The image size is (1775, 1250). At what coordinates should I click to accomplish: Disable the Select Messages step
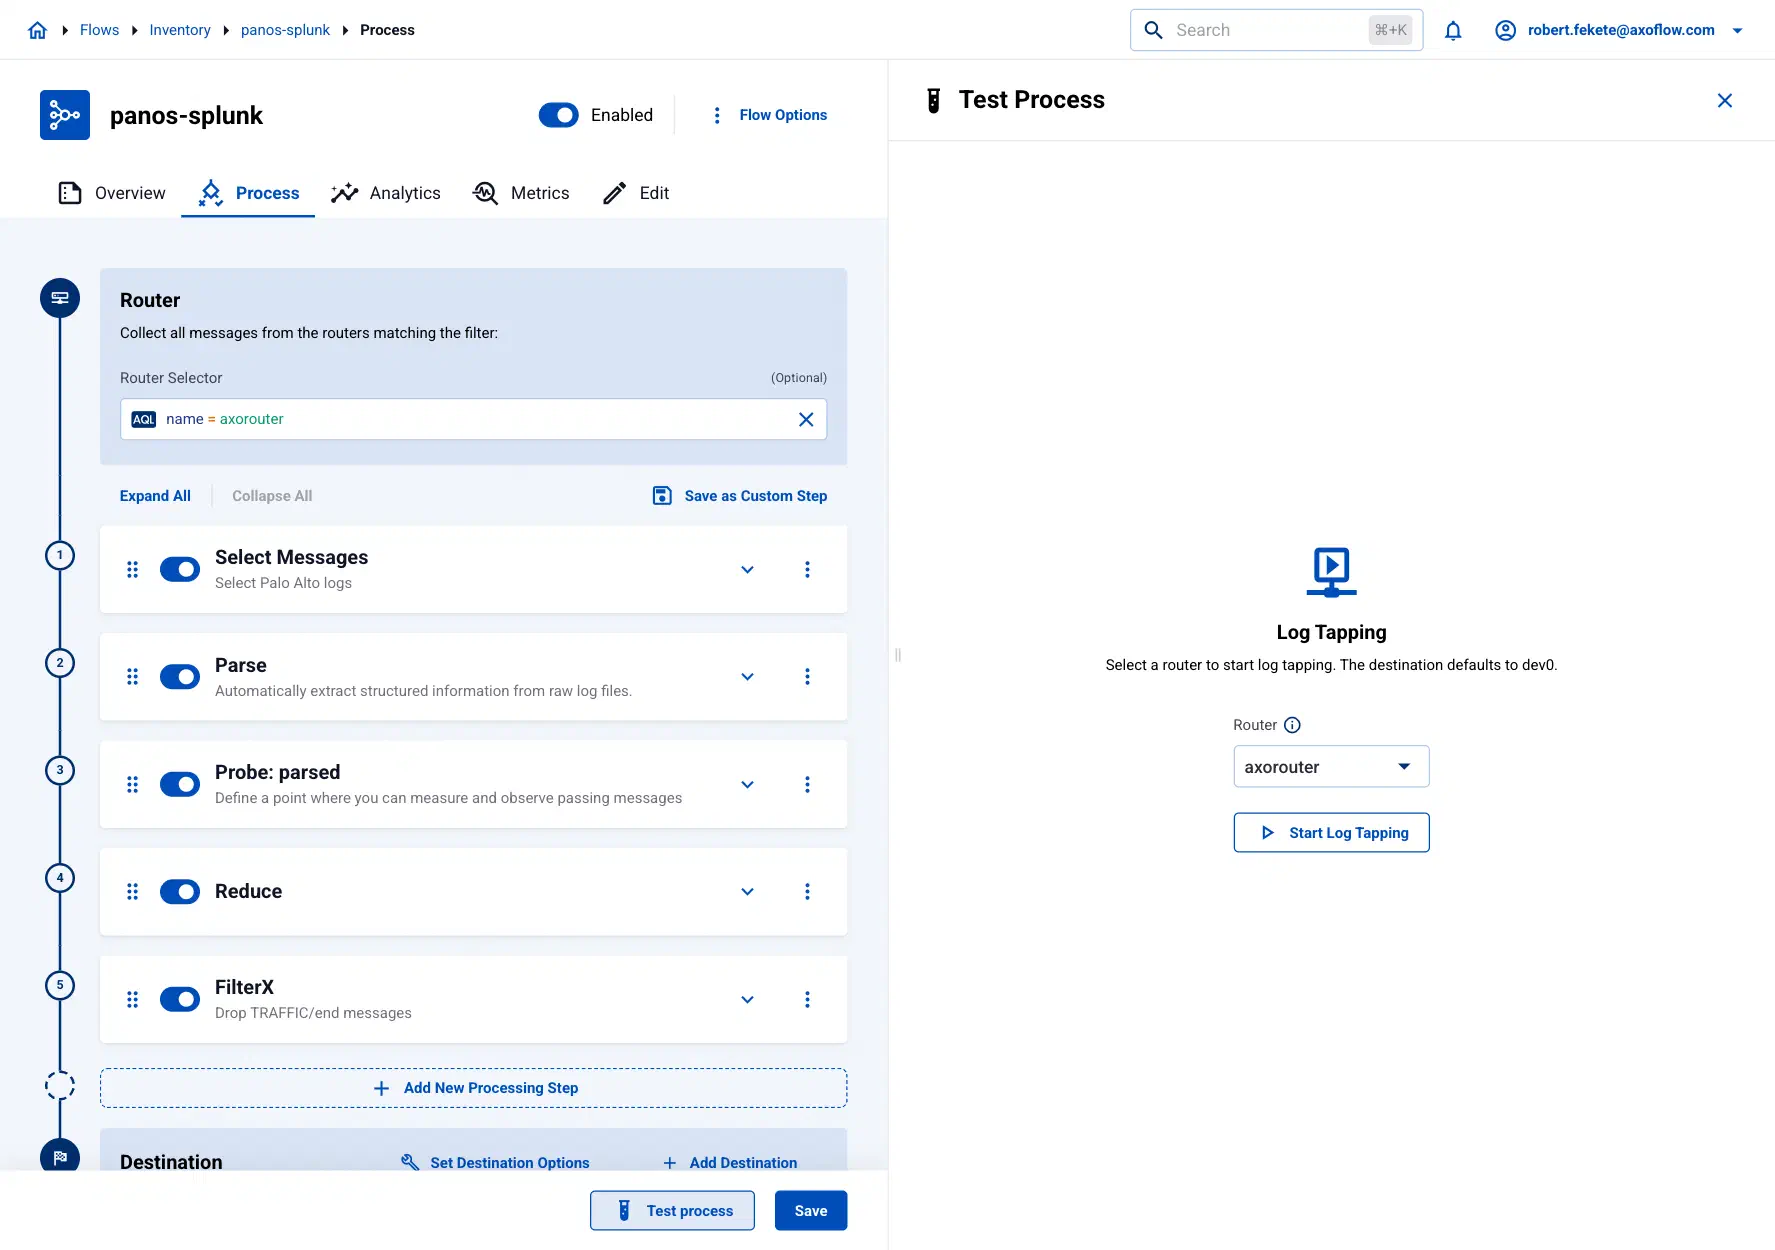coord(180,569)
